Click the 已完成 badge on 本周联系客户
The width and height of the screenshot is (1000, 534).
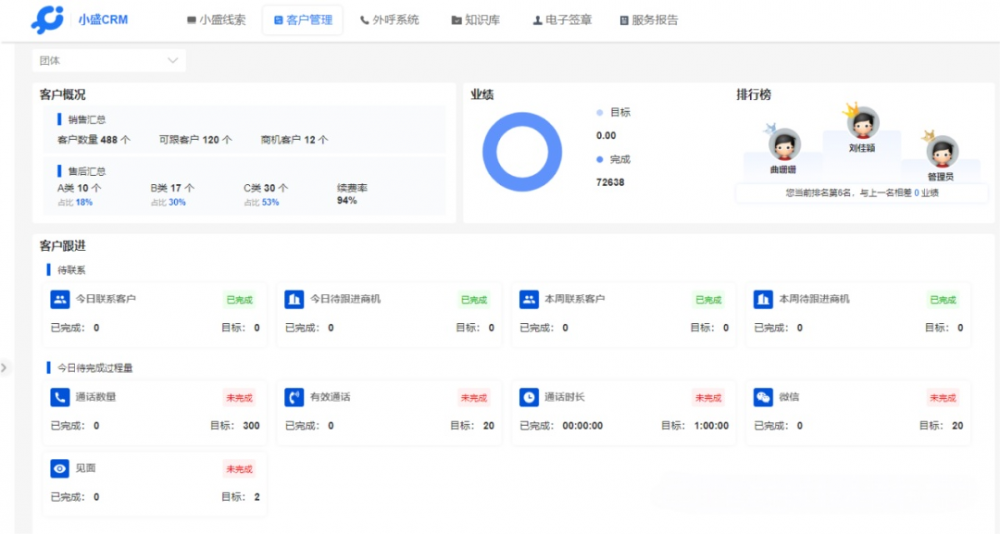click(708, 299)
